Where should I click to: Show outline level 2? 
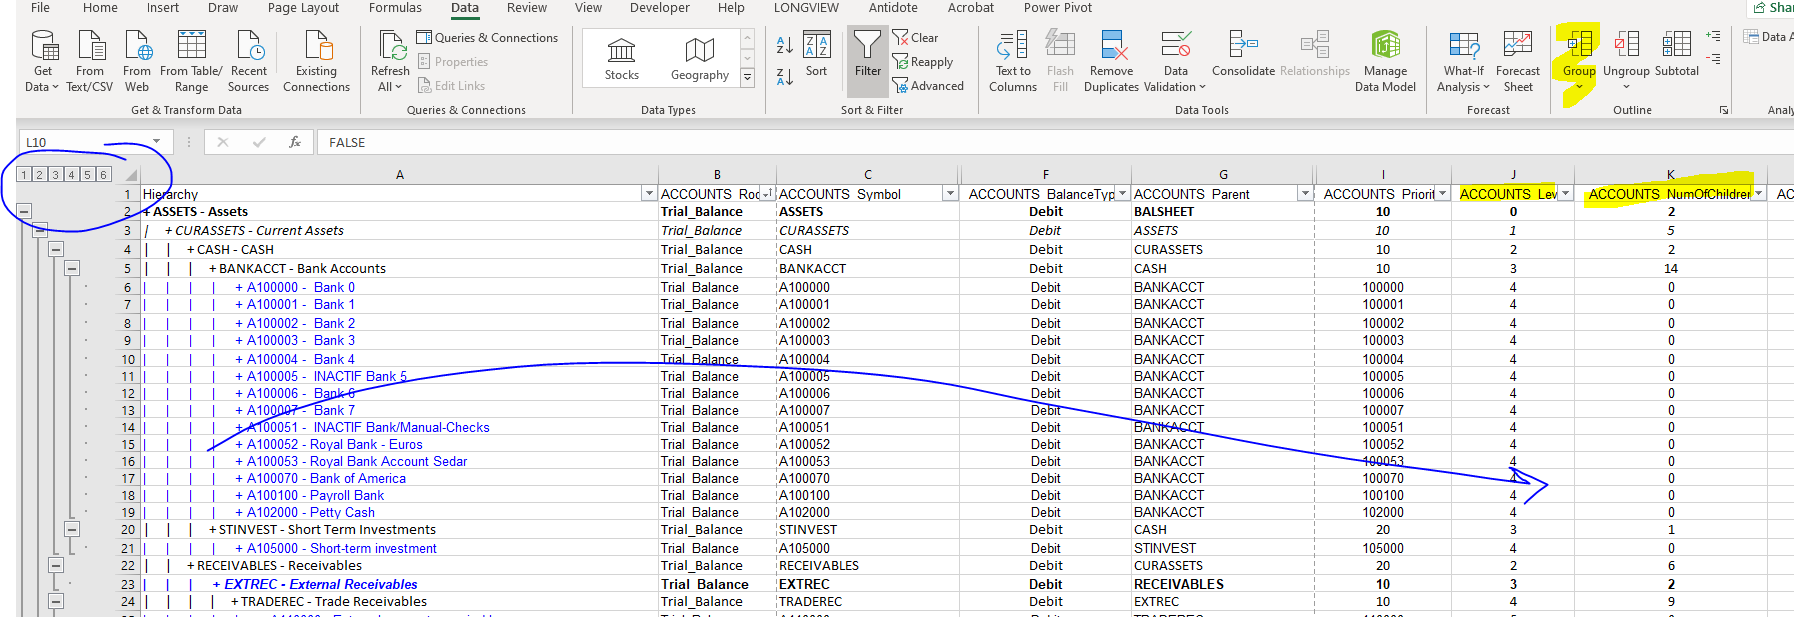tap(40, 175)
